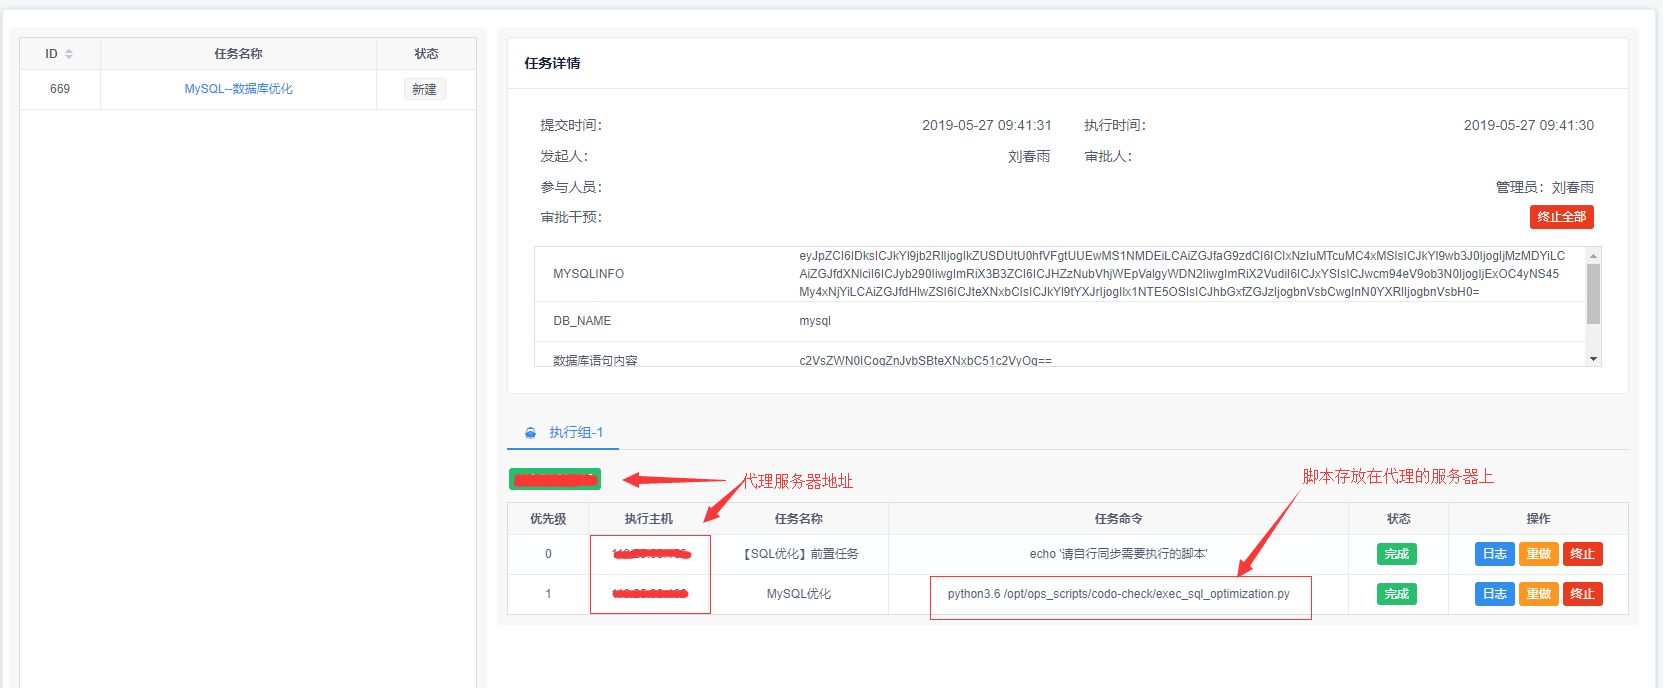Click the 管理员: 刘春雨 text

1544,187
